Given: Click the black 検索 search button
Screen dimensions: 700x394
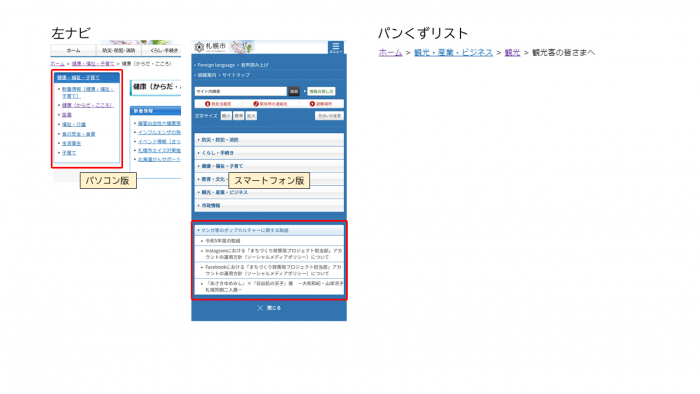Looking at the screenshot, I should click(294, 91).
